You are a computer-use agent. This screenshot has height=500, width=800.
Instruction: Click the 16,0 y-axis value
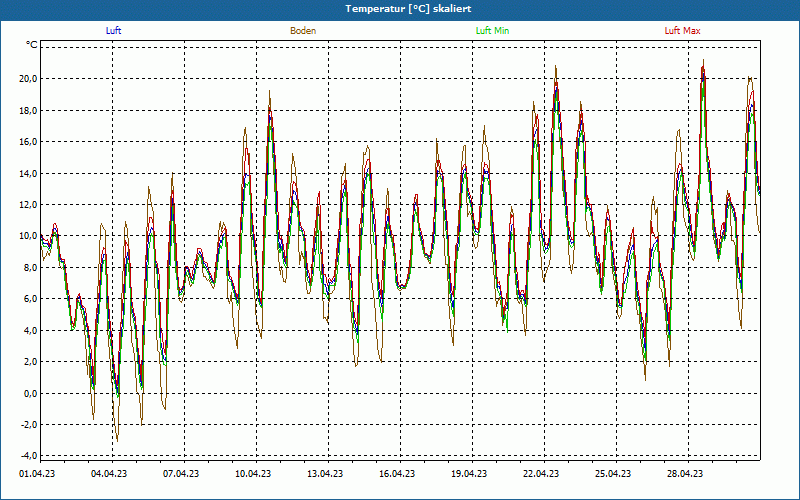[28, 142]
